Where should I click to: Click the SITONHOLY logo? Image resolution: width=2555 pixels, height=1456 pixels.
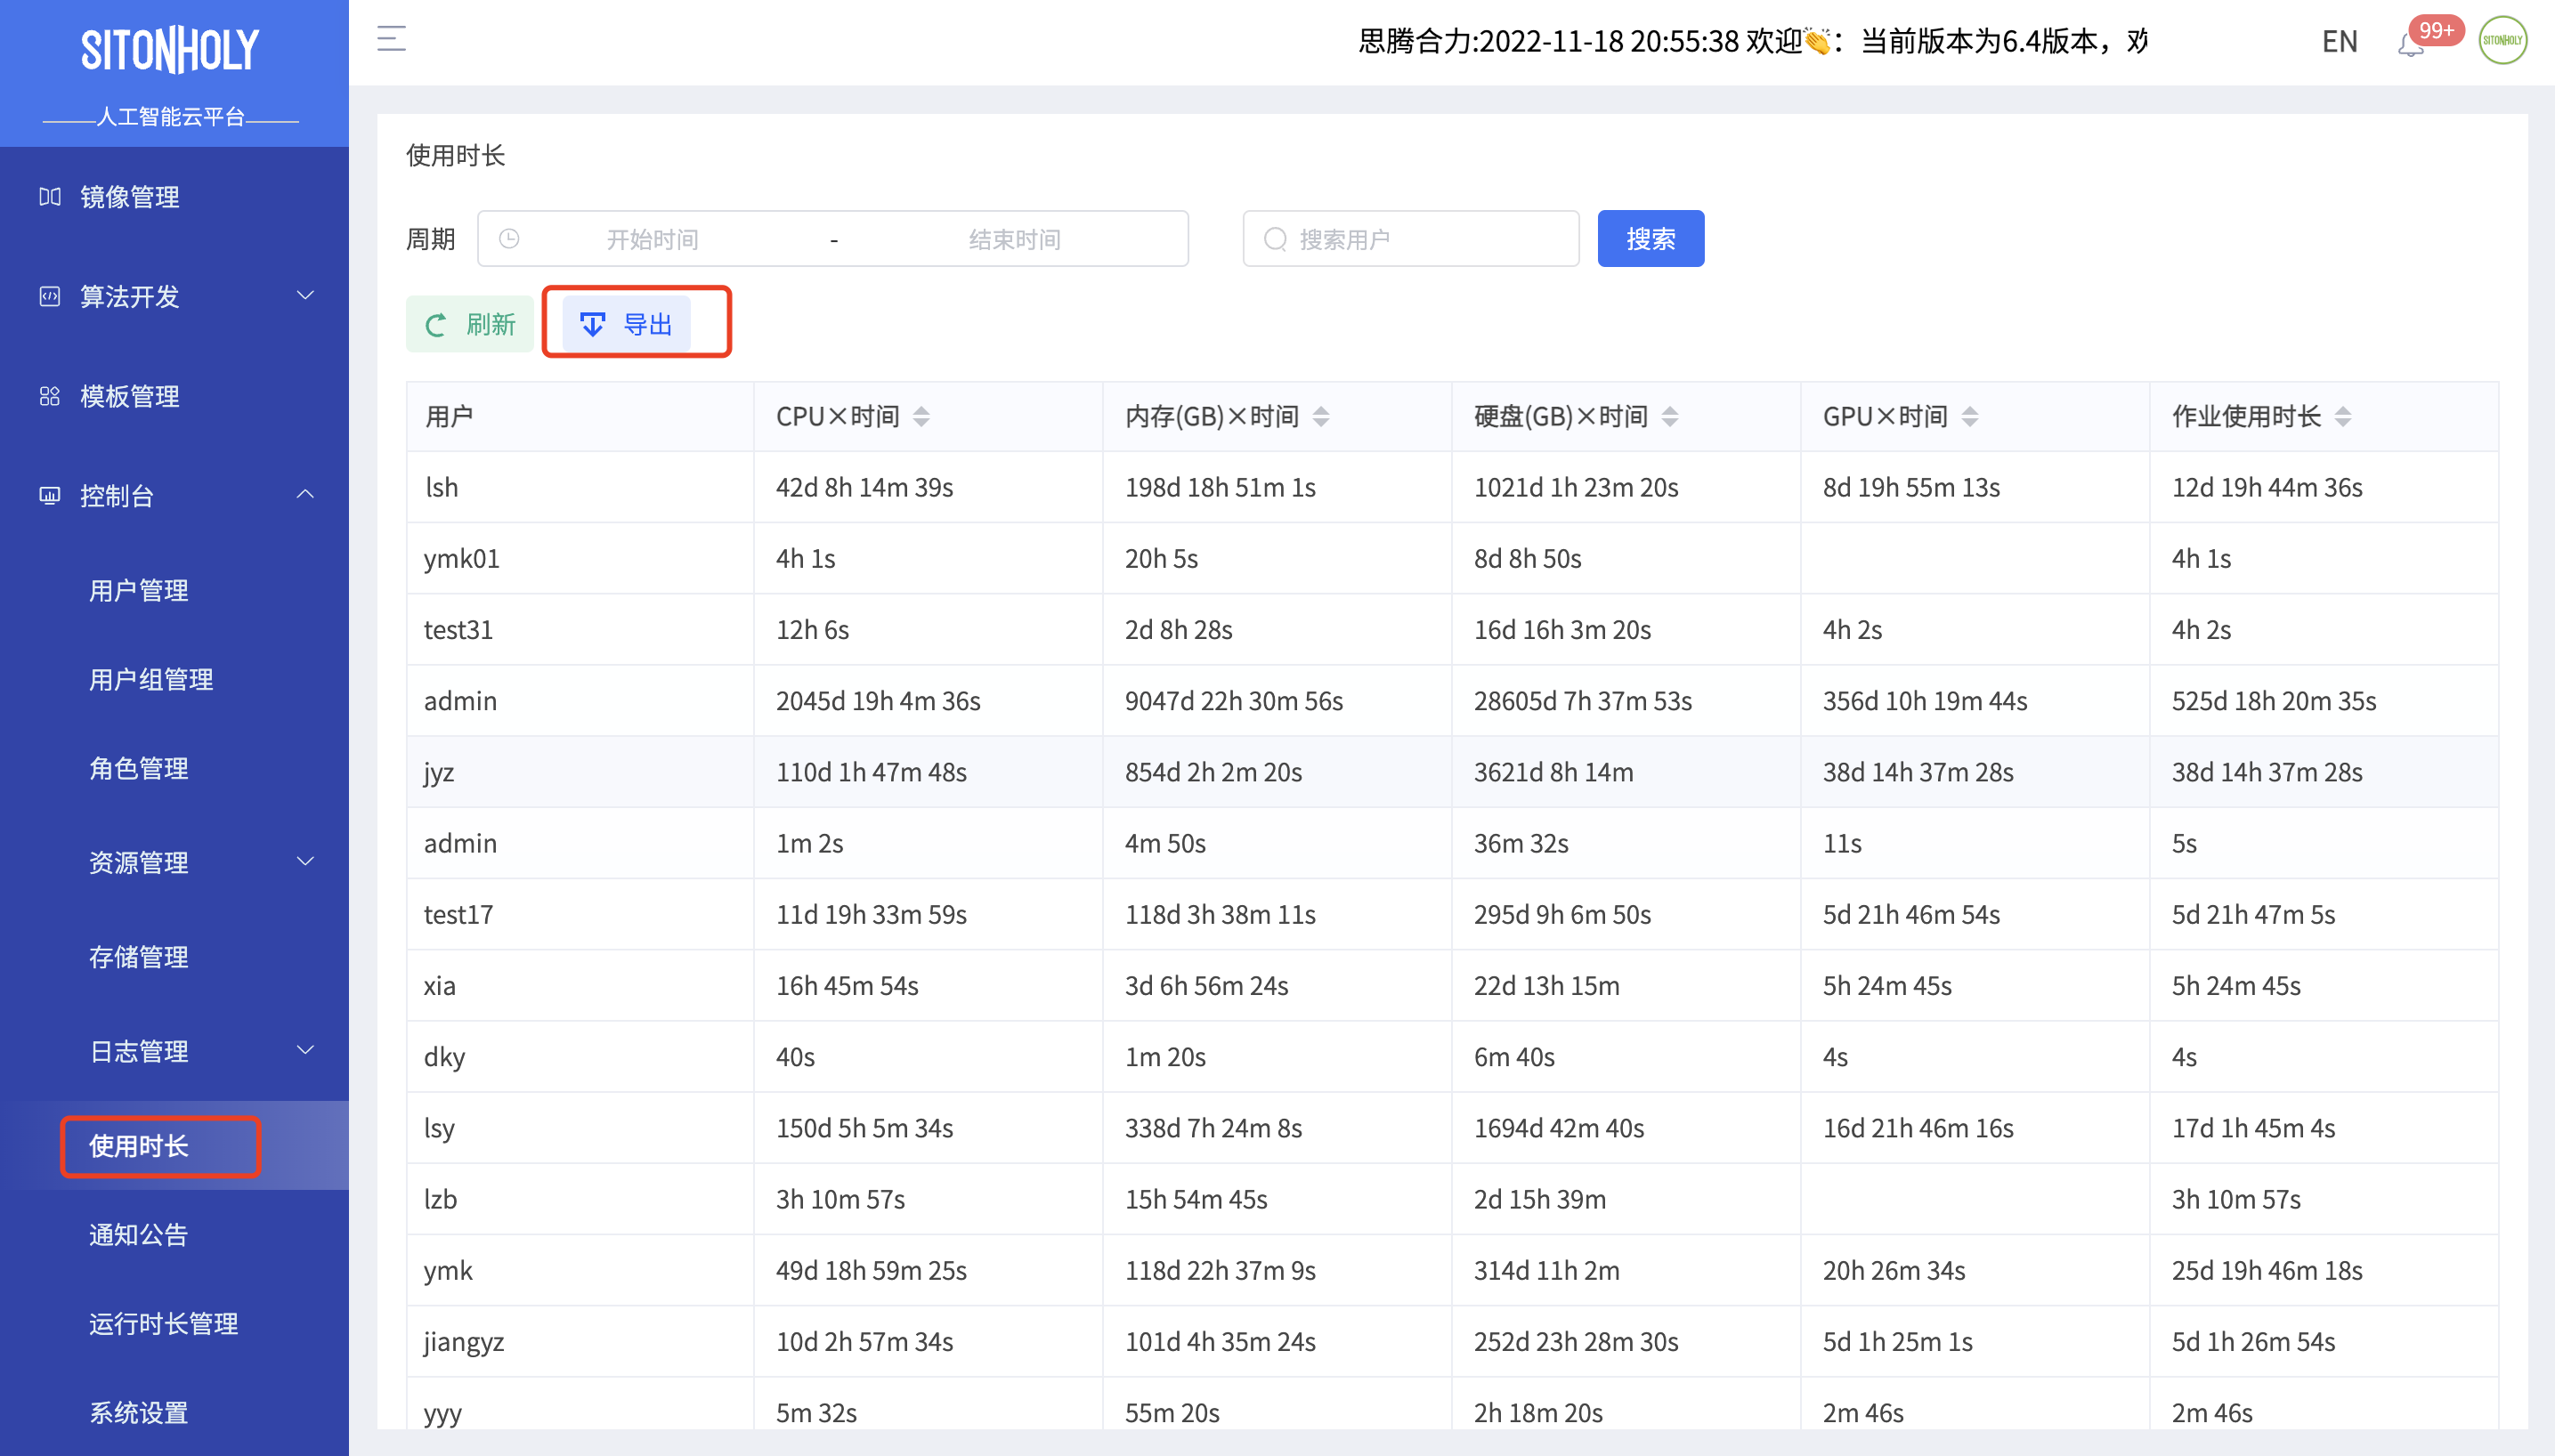(170, 50)
